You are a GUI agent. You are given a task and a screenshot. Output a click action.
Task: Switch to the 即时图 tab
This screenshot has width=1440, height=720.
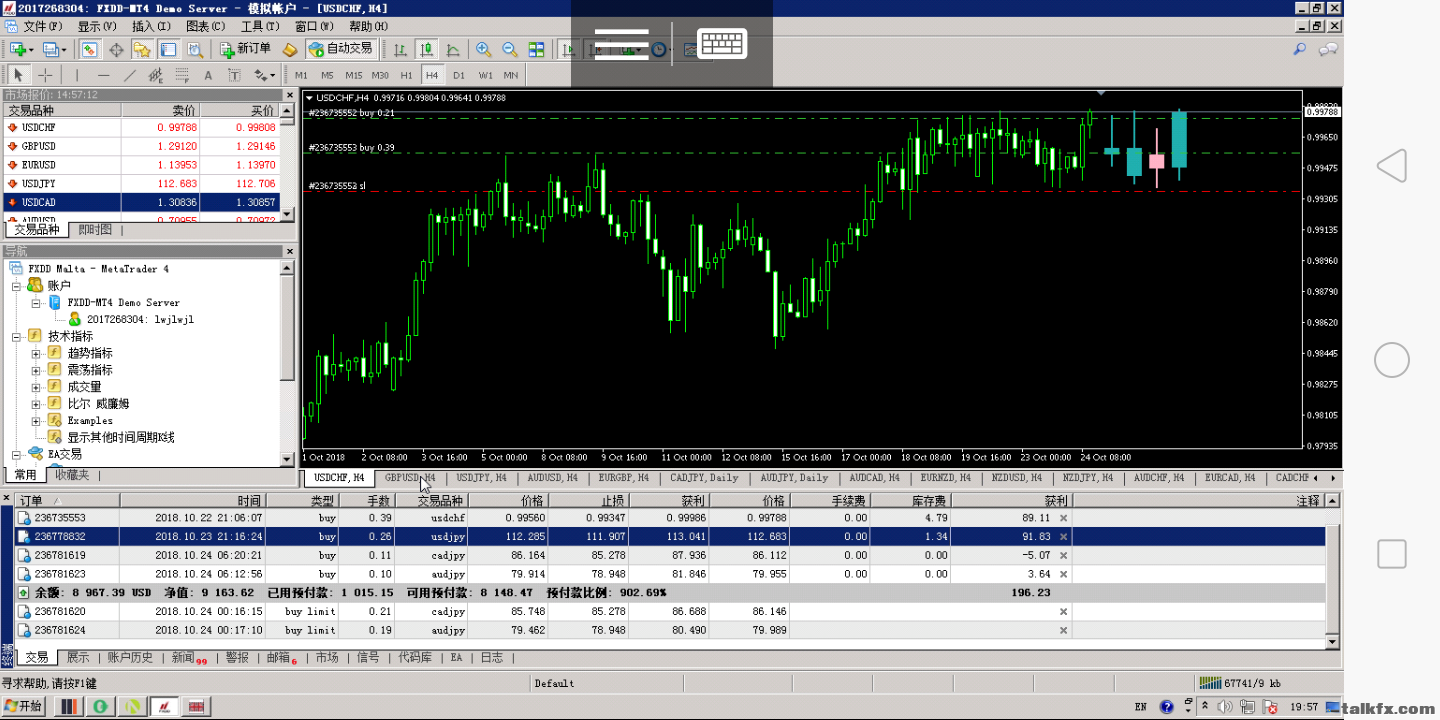(x=95, y=230)
